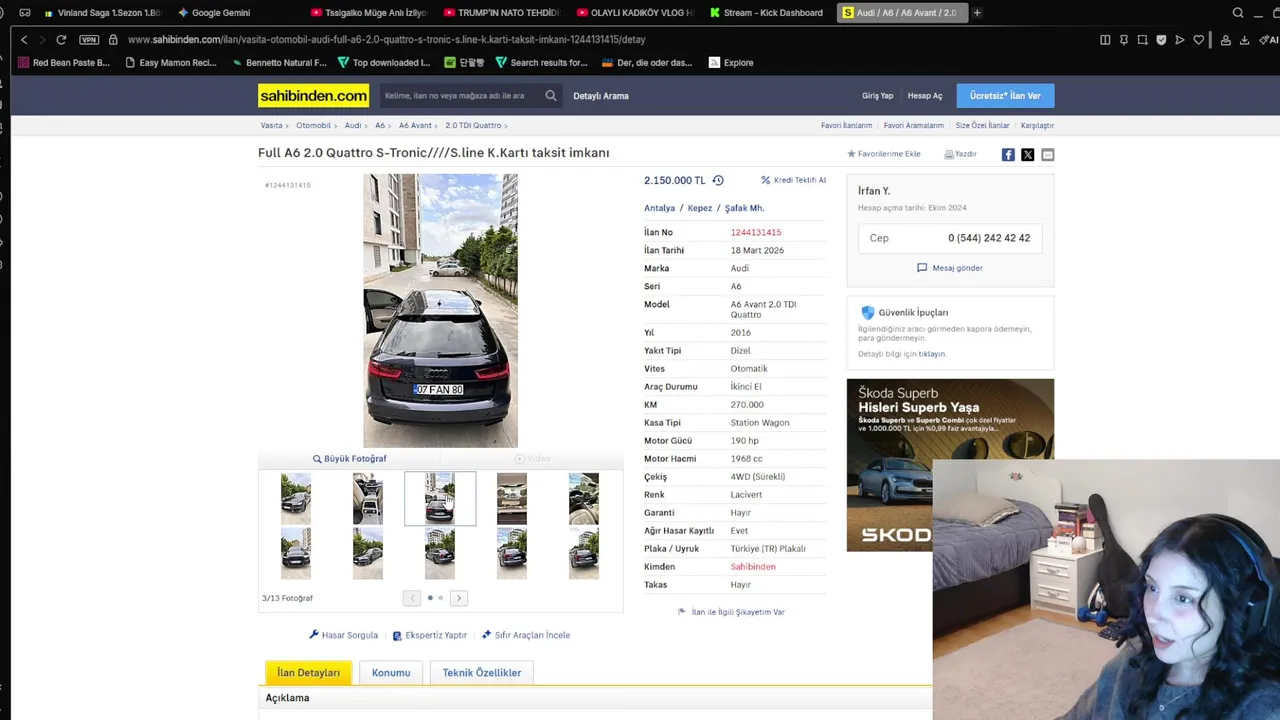This screenshot has width=1280, height=720.
Task: Click the Ücretsiz İlan Ver button
Action: pyautogui.click(x=1005, y=96)
